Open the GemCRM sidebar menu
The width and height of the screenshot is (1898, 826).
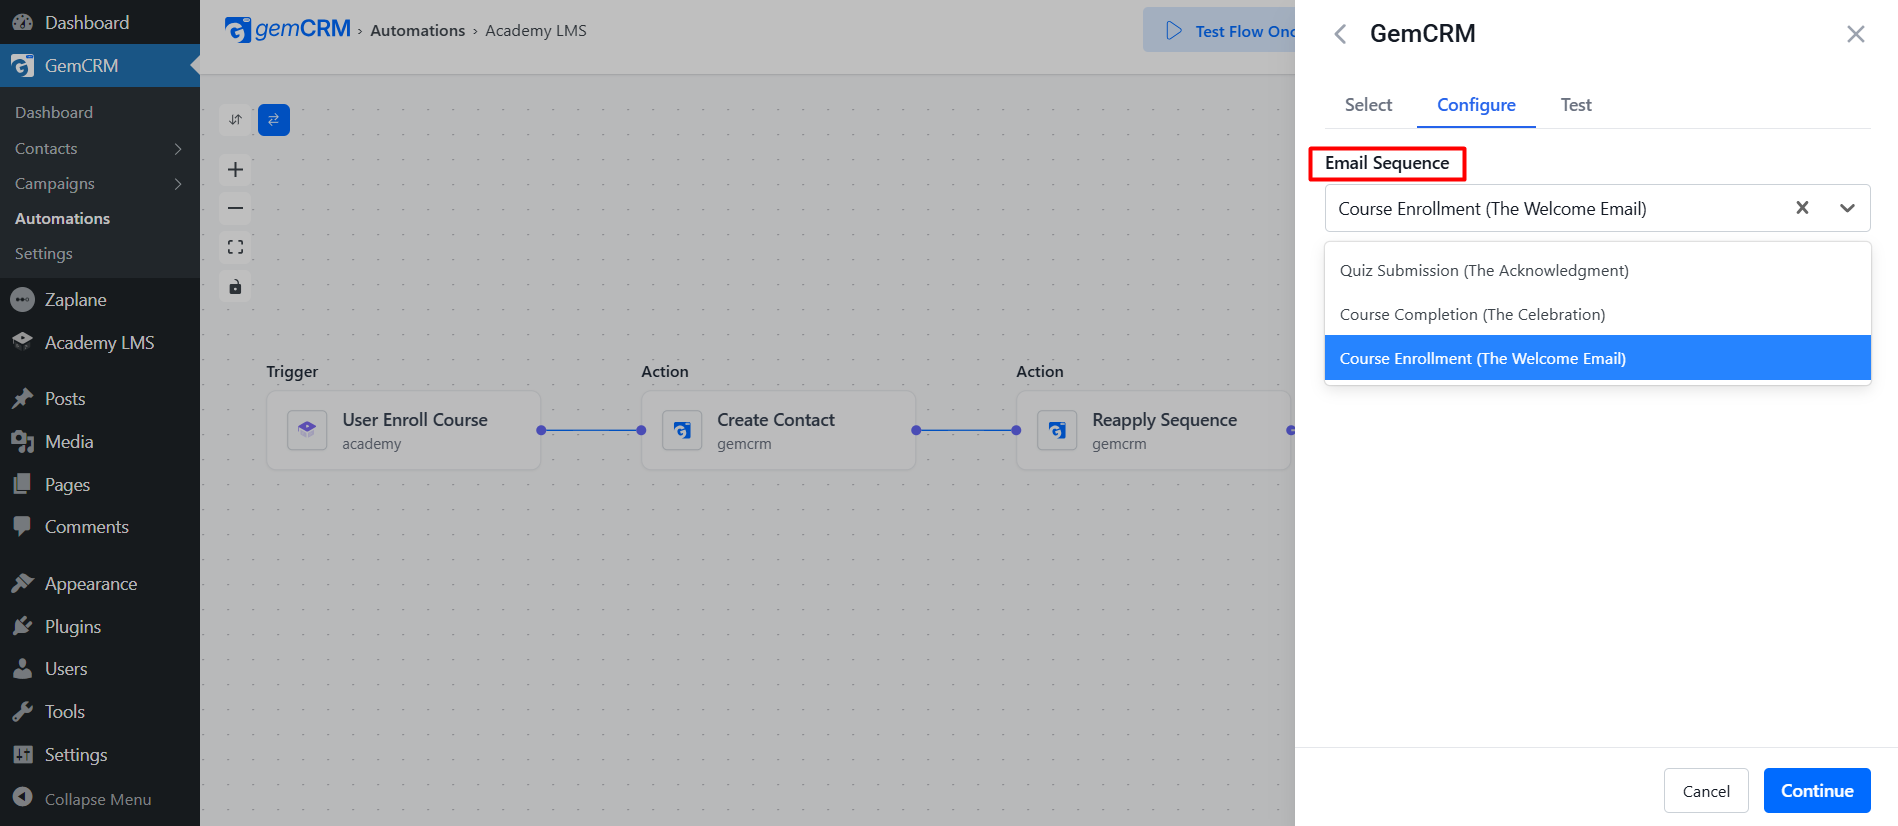pyautogui.click(x=100, y=66)
